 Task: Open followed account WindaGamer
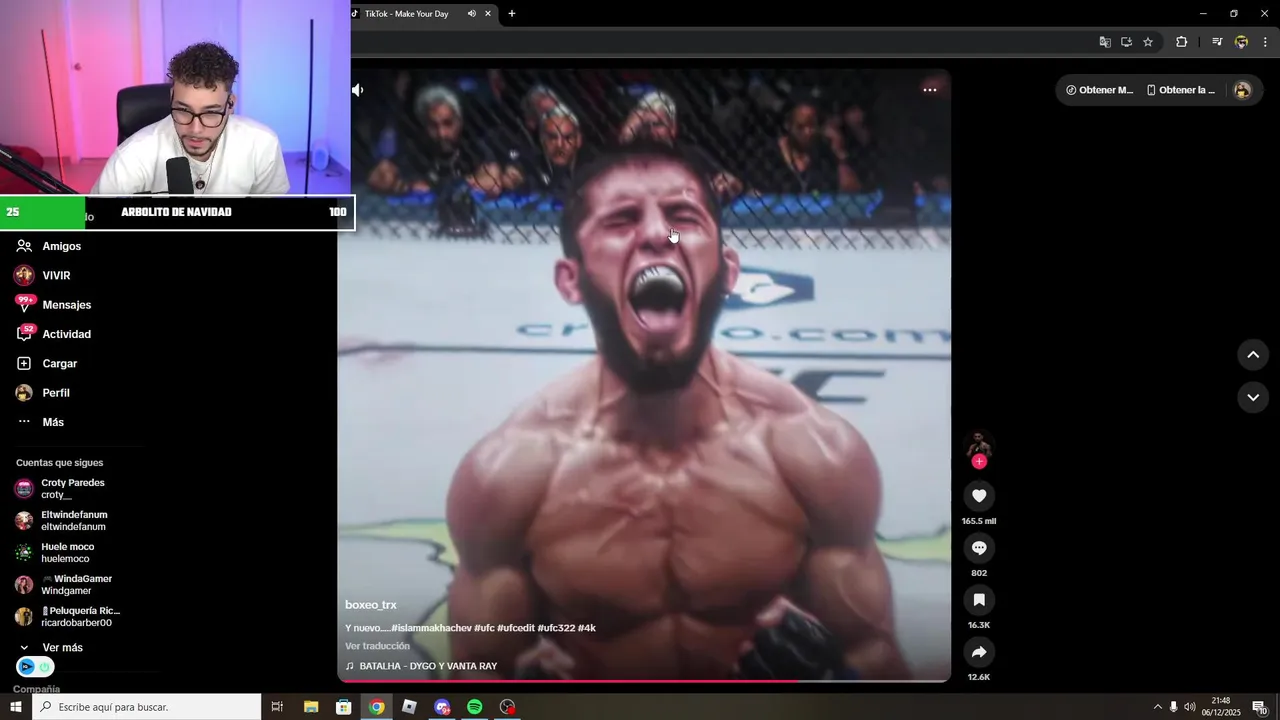pos(76,585)
